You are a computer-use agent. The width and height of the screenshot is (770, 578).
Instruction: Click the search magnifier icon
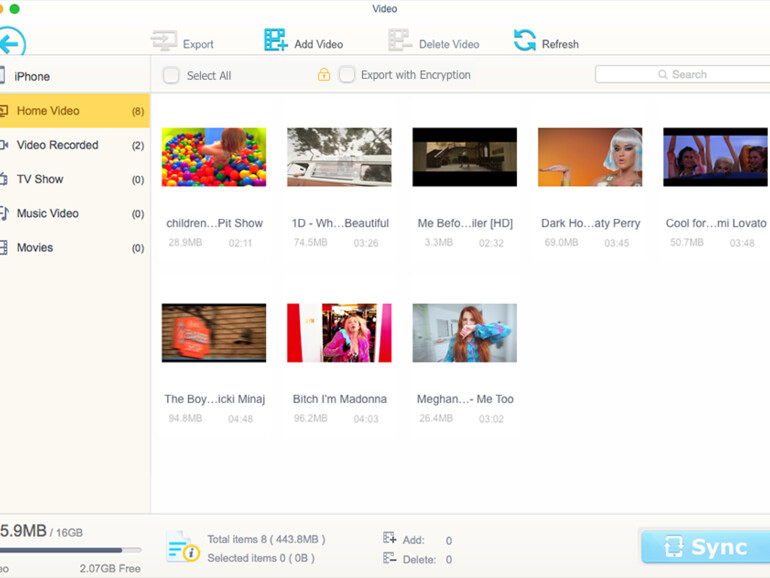coord(663,75)
